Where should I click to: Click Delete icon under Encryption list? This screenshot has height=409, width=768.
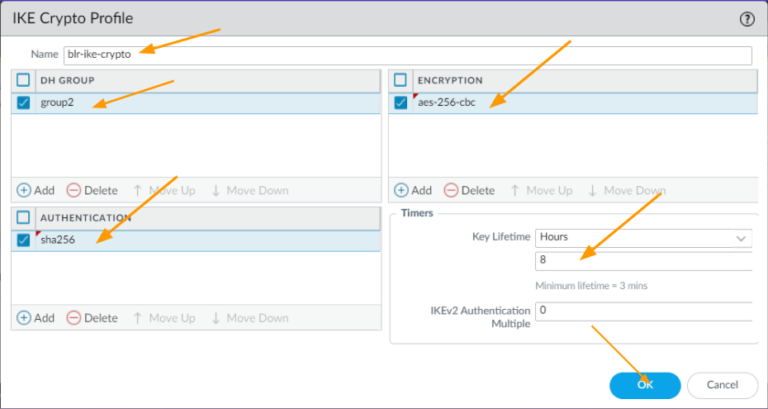pos(451,190)
